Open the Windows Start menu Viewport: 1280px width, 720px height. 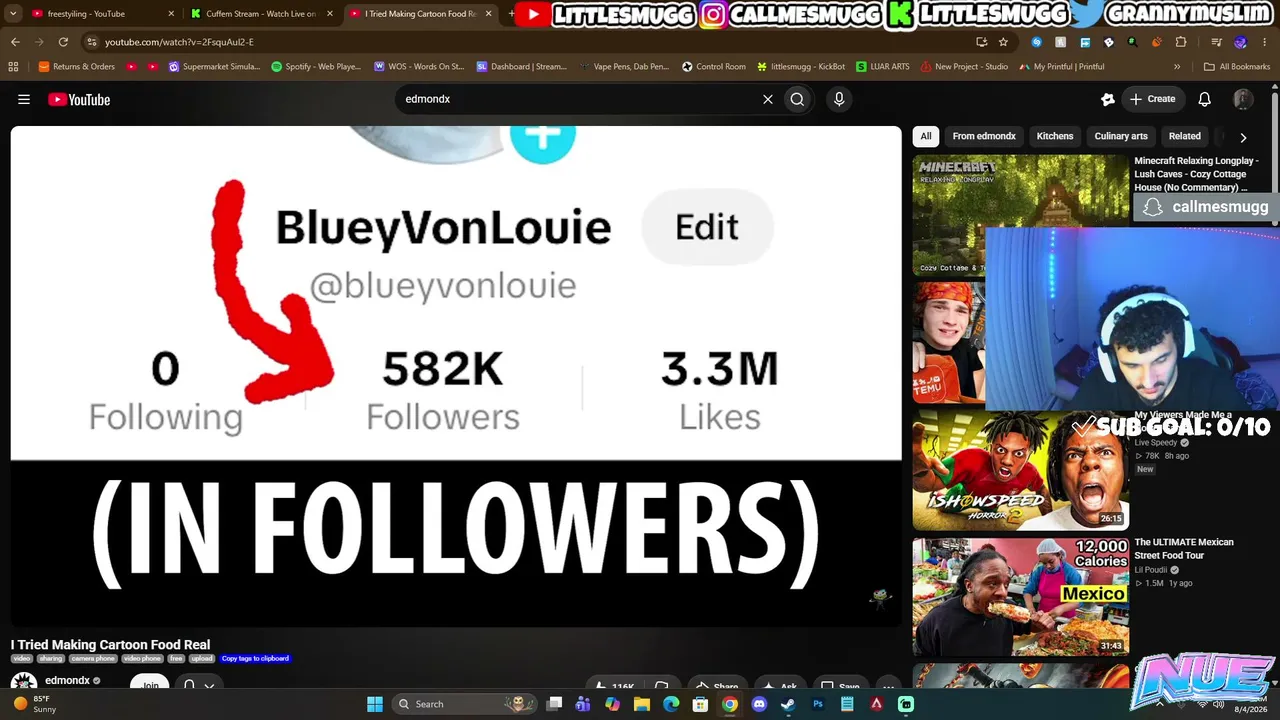pos(375,704)
